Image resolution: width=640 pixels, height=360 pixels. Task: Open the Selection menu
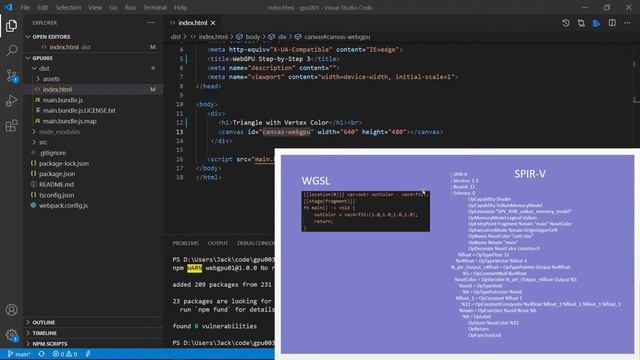pos(68,7)
